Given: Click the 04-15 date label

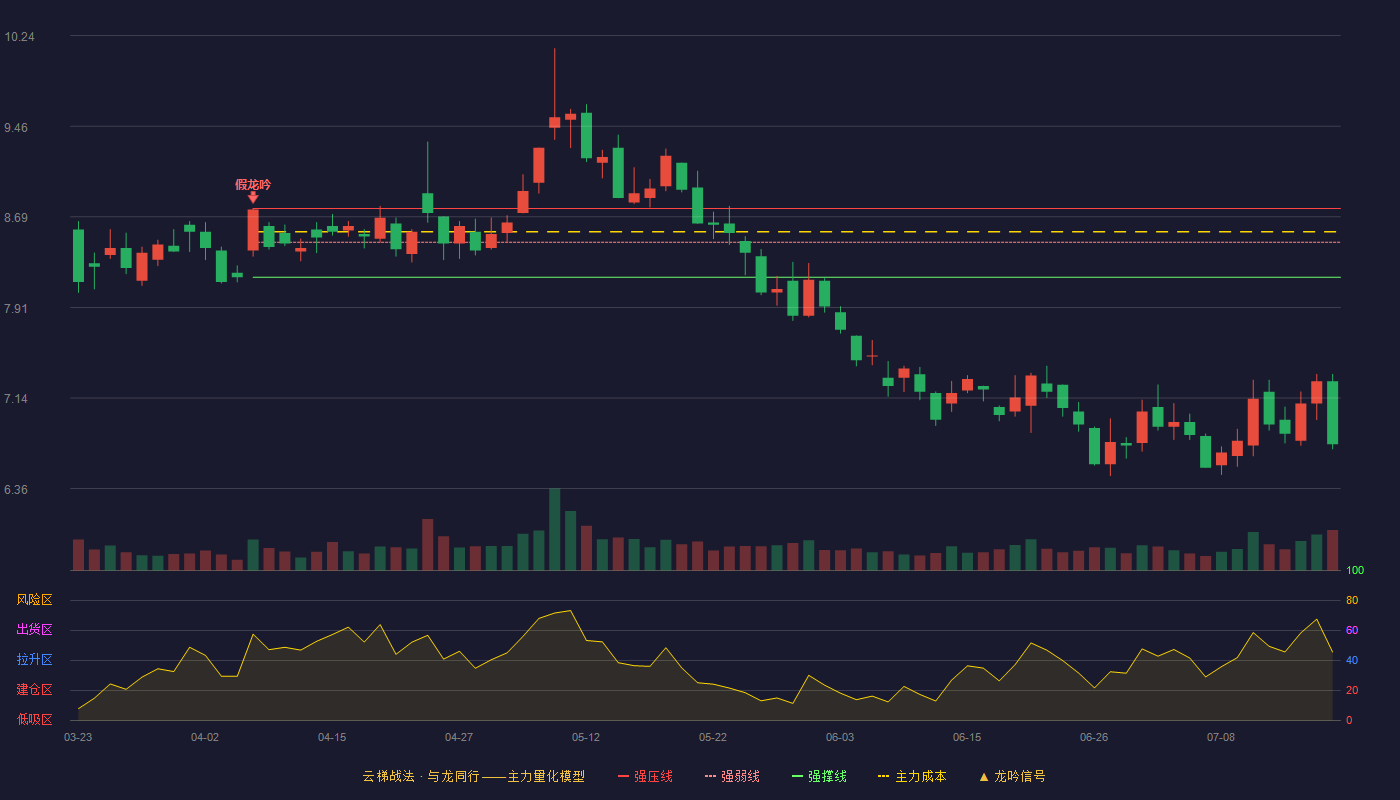Looking at the screenshot, I should (332, 737).
